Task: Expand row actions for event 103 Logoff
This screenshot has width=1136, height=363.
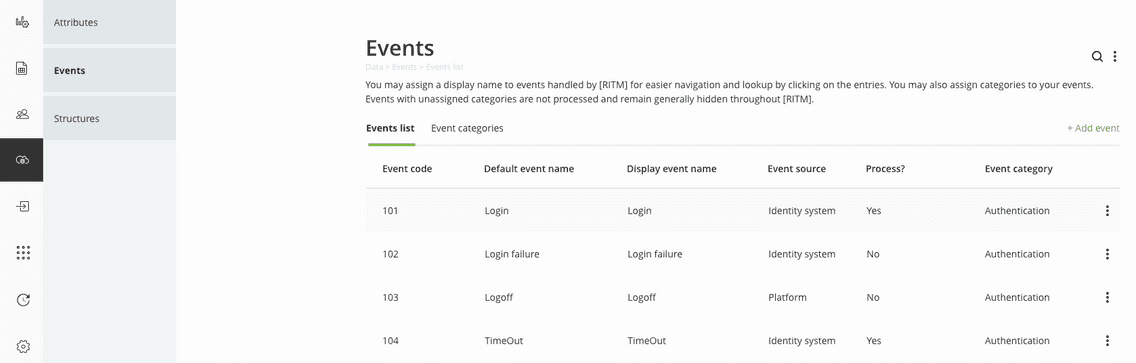Action: [1107, 297]
